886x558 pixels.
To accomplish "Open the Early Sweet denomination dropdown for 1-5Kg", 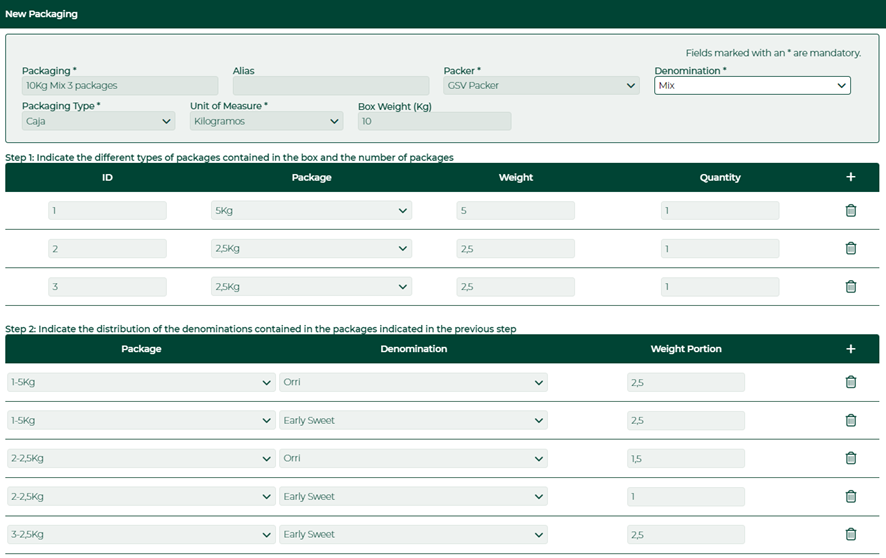I will (x=413, y=420).
